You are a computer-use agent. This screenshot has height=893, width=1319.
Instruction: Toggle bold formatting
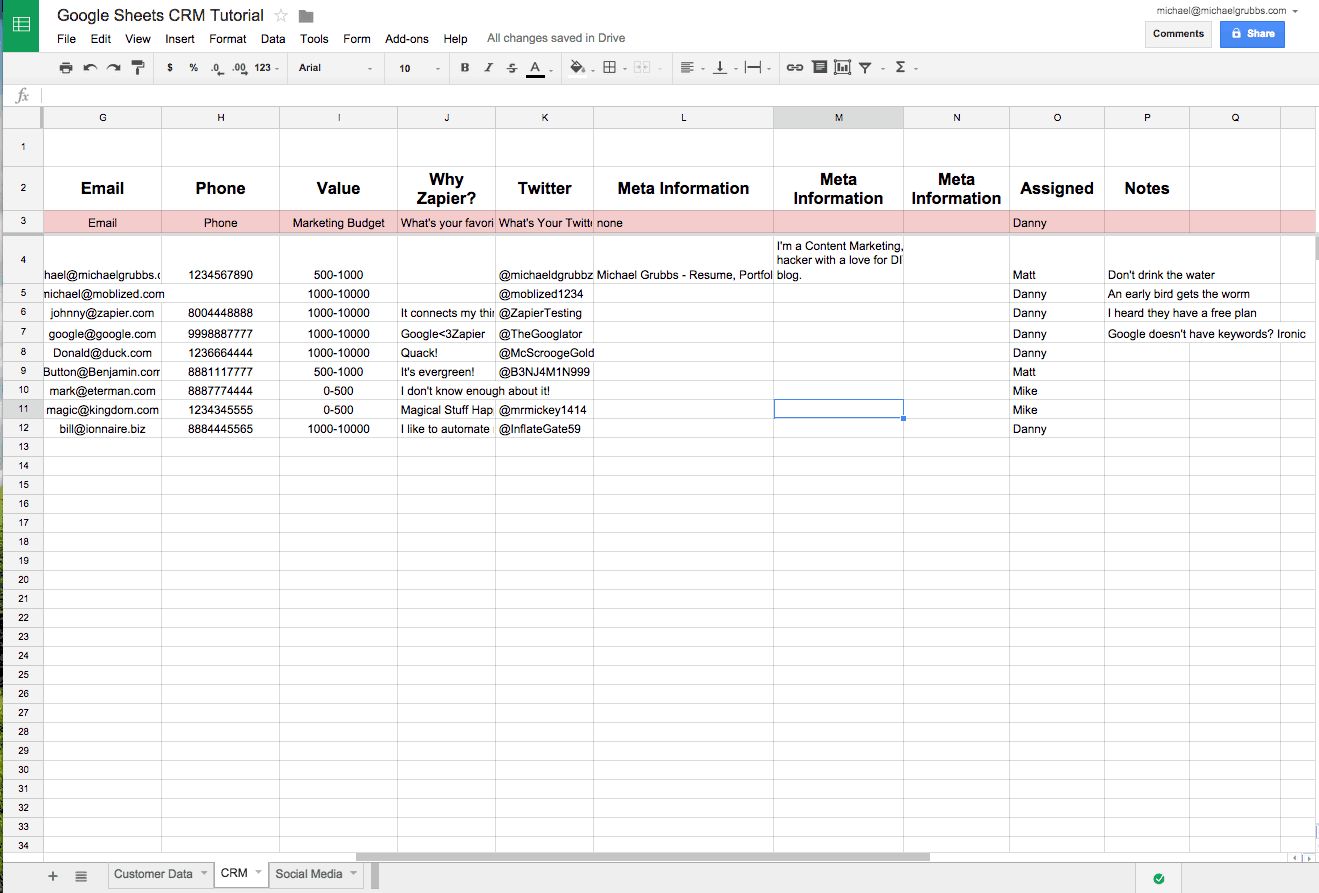(464, 67)
